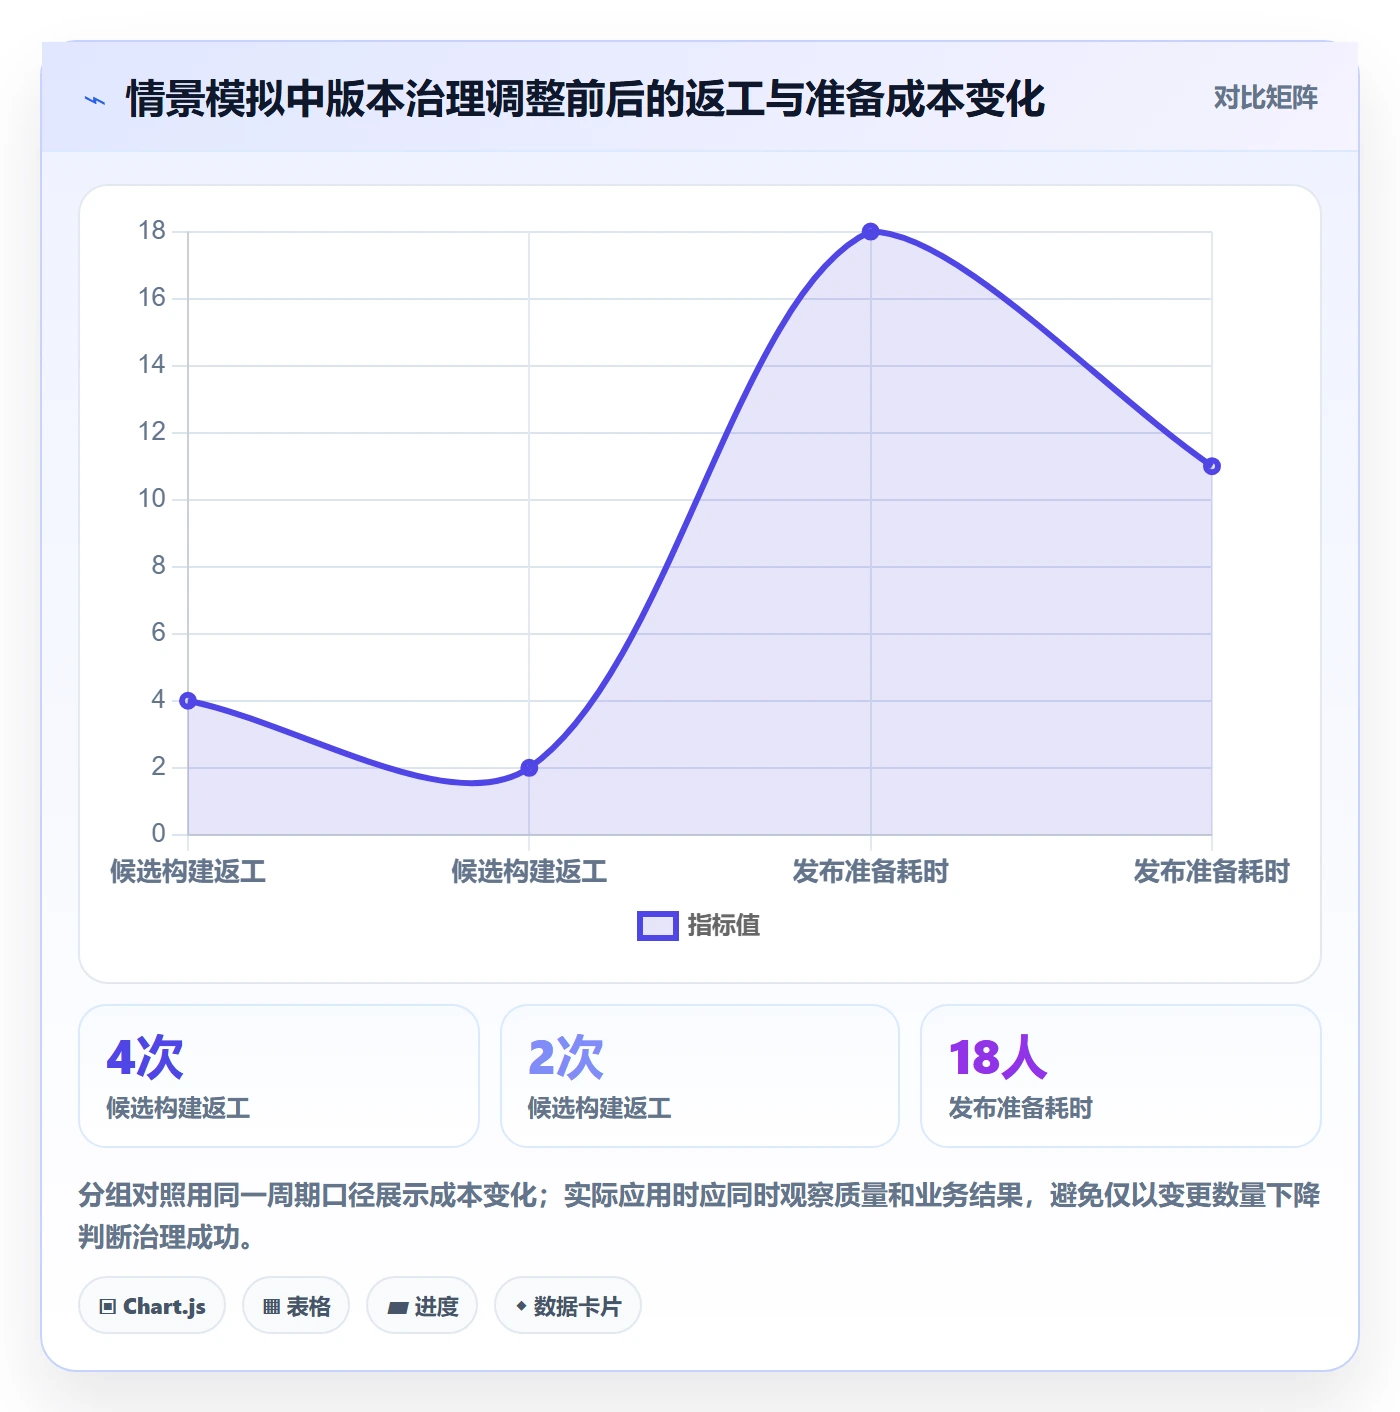Click the bar icon in the 进度 chip

point(397,1307)
